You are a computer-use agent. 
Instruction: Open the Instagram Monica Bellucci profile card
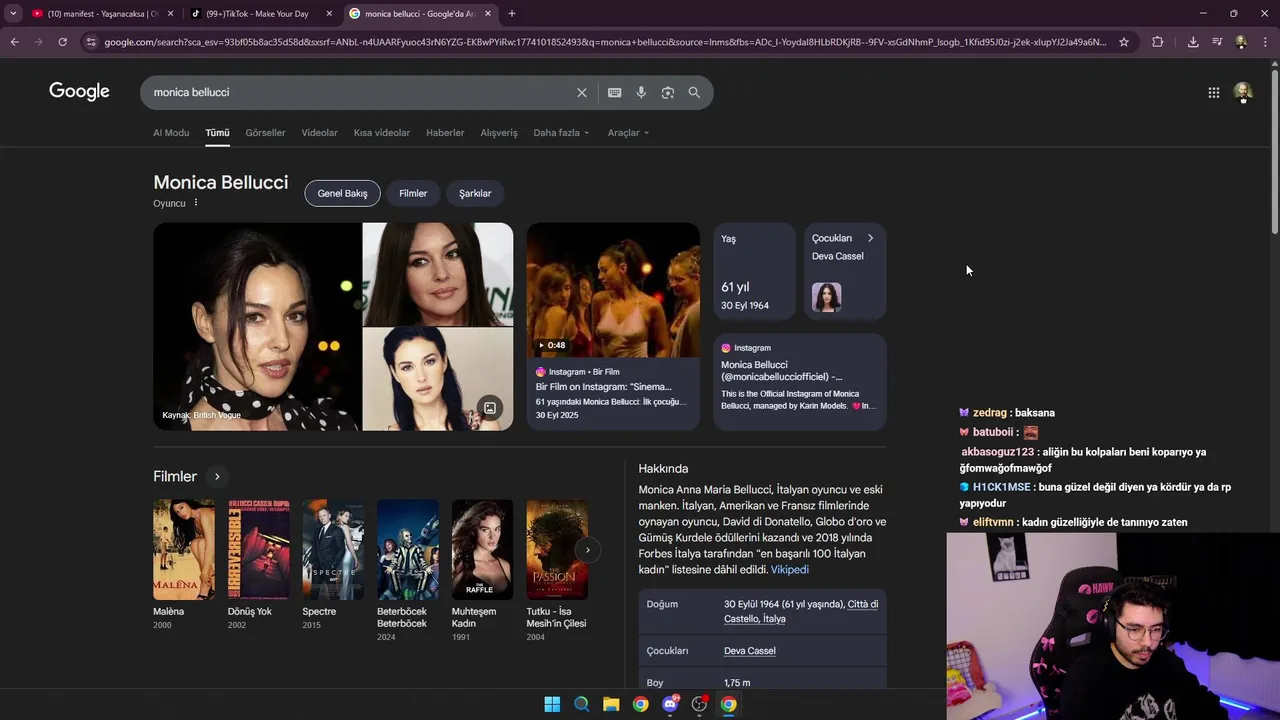(800, 381)
